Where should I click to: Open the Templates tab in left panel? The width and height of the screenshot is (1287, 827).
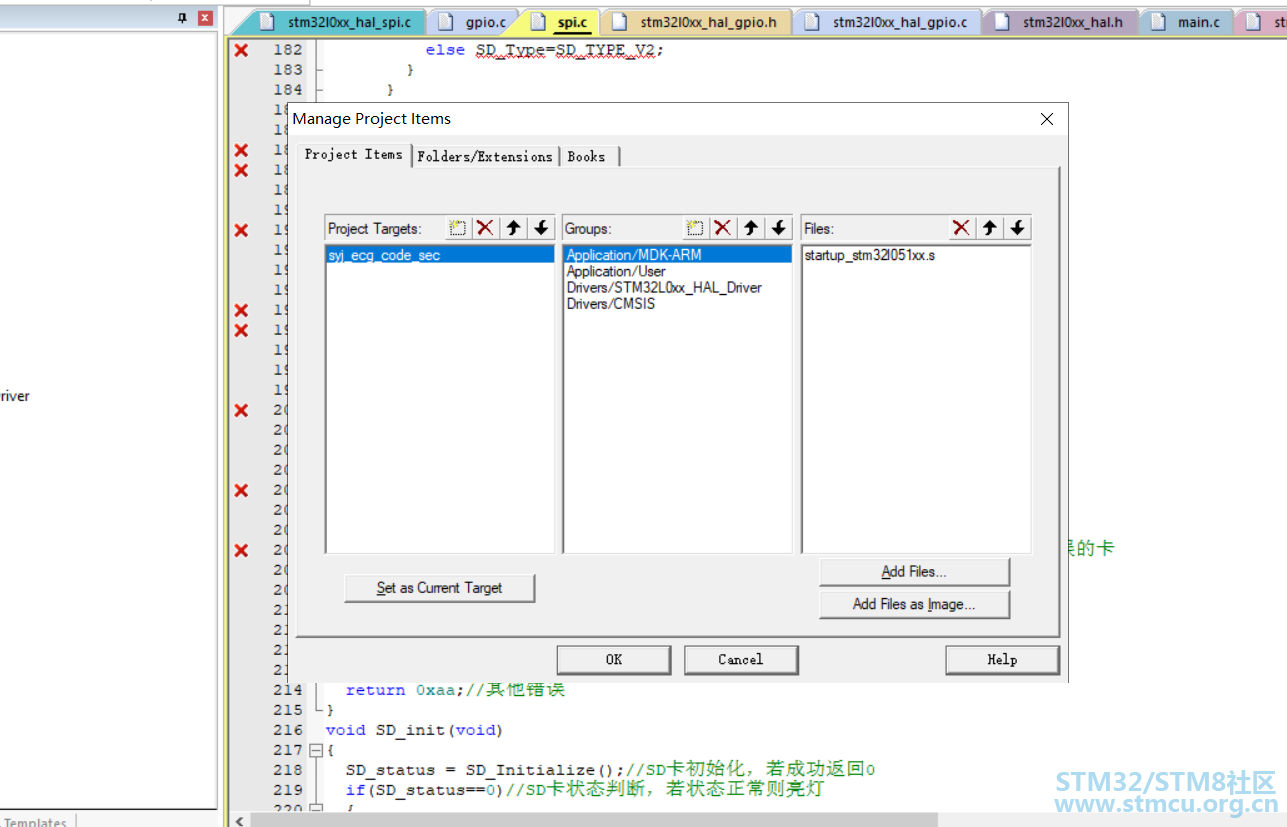click(x=34, y=822)
